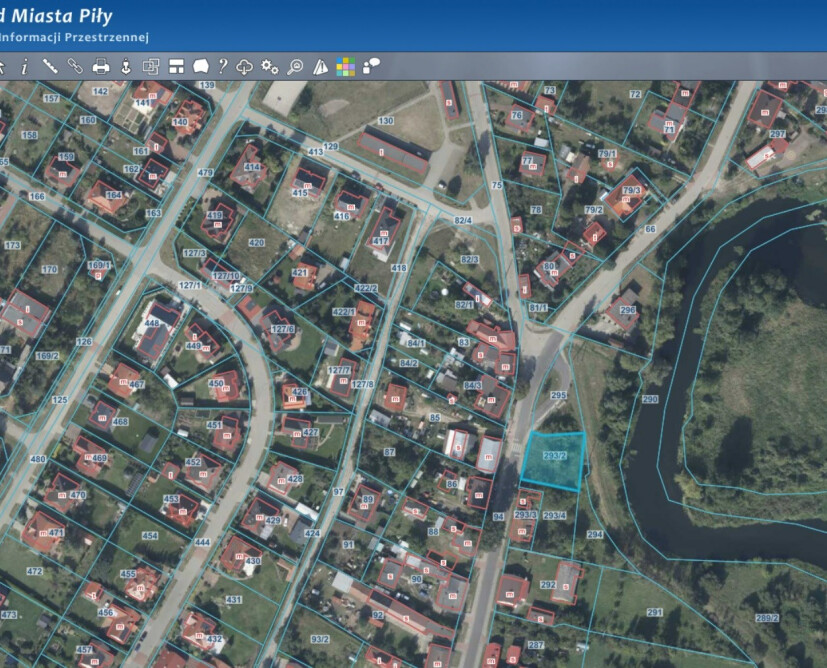This screenshot has height=668, width=827.
Task: Click parcel 454 on the map
Action: [150, 536]
